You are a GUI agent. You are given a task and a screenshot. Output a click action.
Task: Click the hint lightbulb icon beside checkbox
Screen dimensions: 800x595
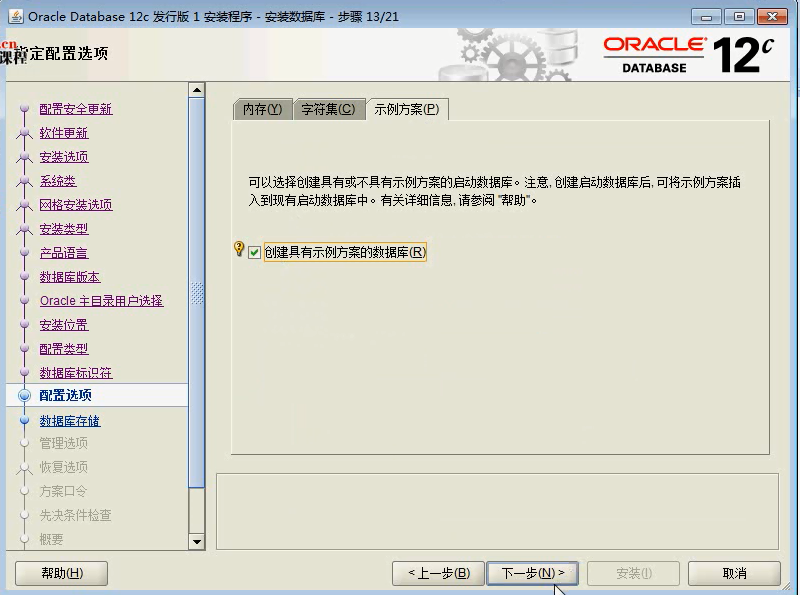[239, 249]
